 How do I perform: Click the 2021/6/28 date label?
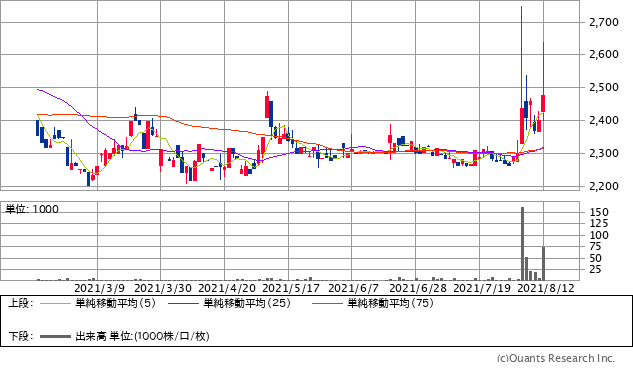(418, 288)
